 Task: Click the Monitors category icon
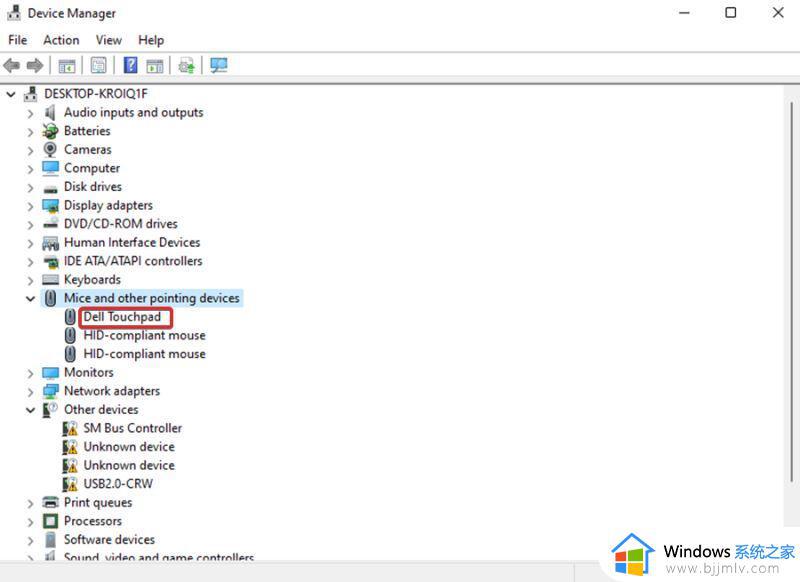point(51,373)
